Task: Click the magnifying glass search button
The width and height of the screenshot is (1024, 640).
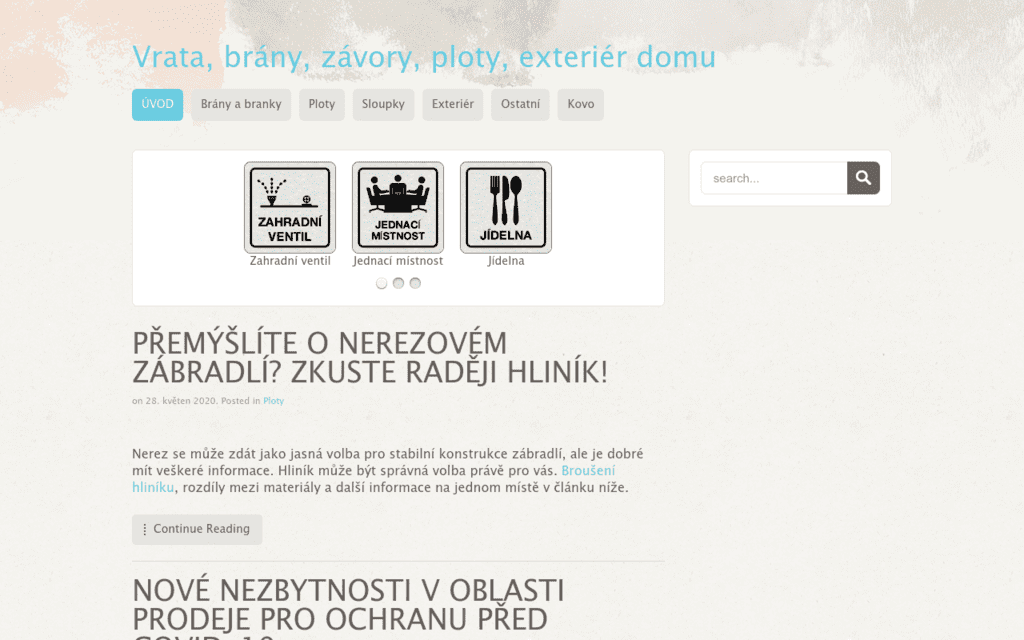Action: (x=863, y=178)
